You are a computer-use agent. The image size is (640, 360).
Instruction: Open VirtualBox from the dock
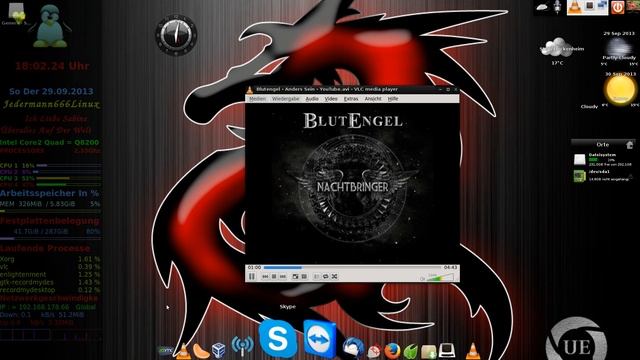(x=219, y=350)
